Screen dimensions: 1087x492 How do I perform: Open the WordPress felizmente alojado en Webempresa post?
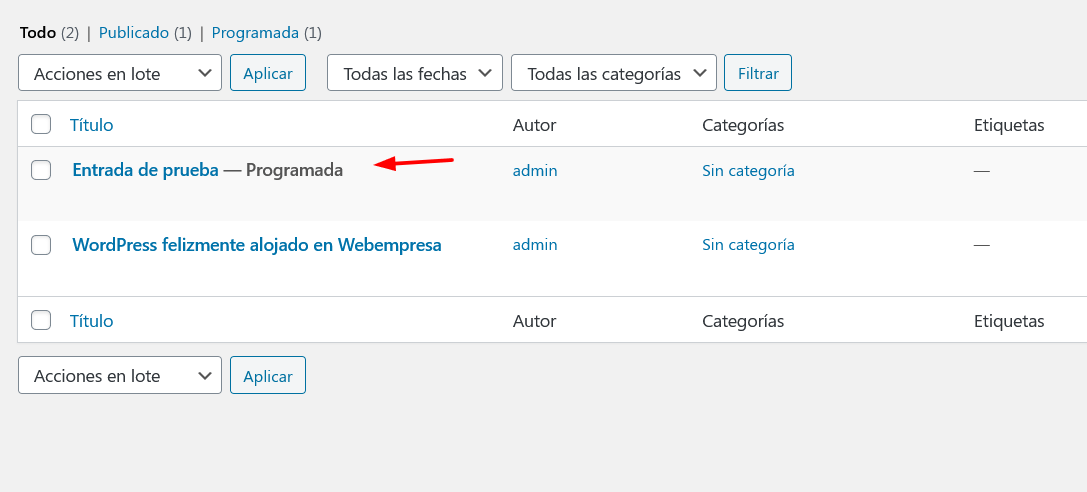pyautogui.click(x=256, y=245)
